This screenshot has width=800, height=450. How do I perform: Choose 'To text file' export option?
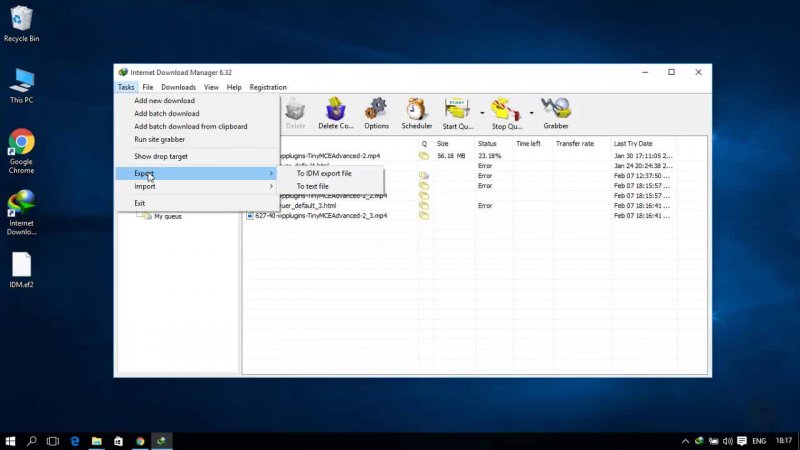click(312, 186)
